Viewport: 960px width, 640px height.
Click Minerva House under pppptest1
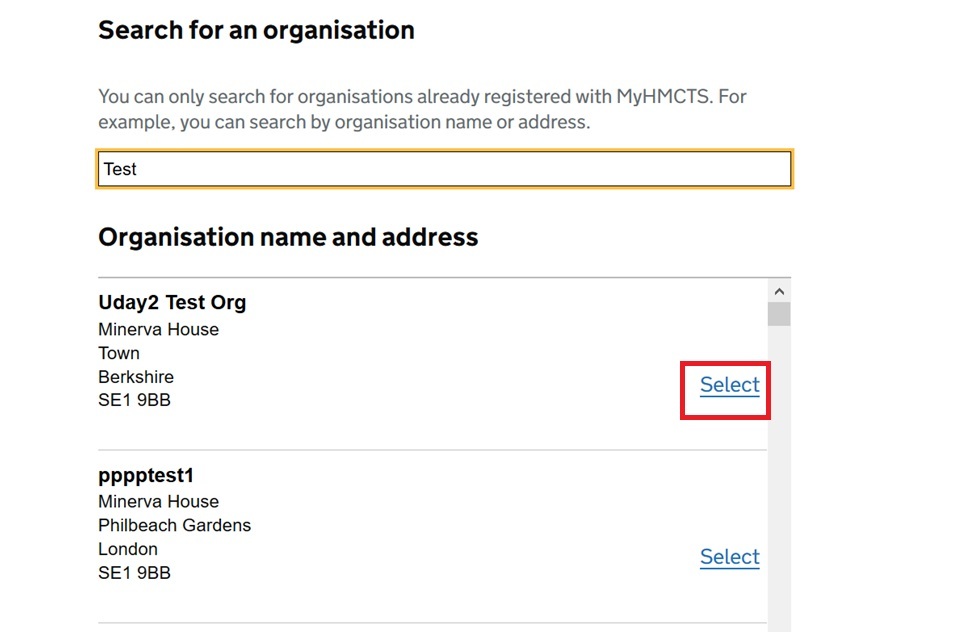(x=158, y=501)
